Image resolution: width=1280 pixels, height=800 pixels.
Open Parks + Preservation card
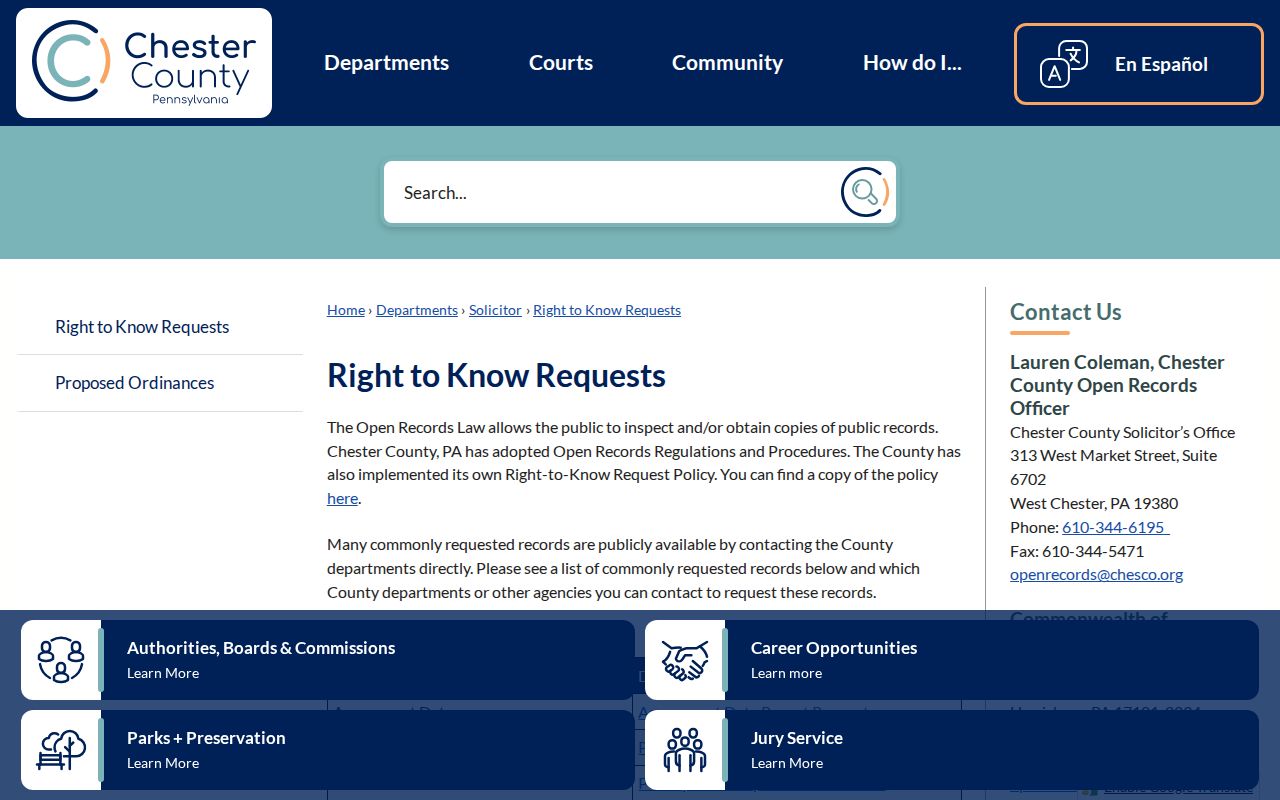tap(328, 750)
